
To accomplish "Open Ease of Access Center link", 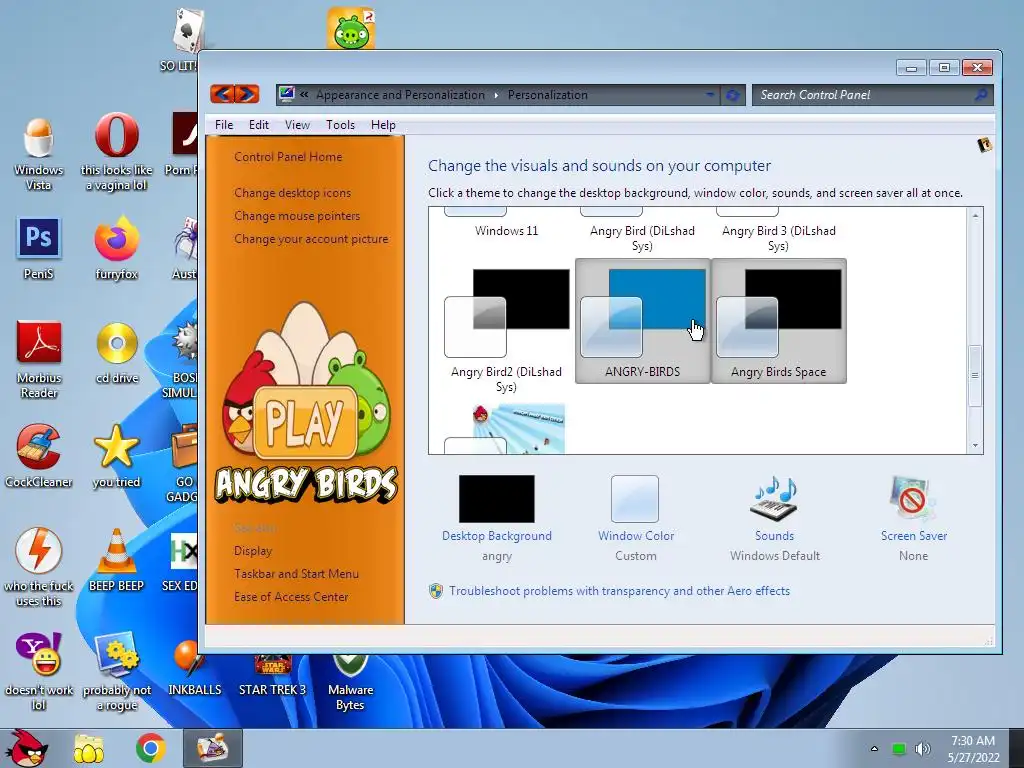I will point(291,596).
